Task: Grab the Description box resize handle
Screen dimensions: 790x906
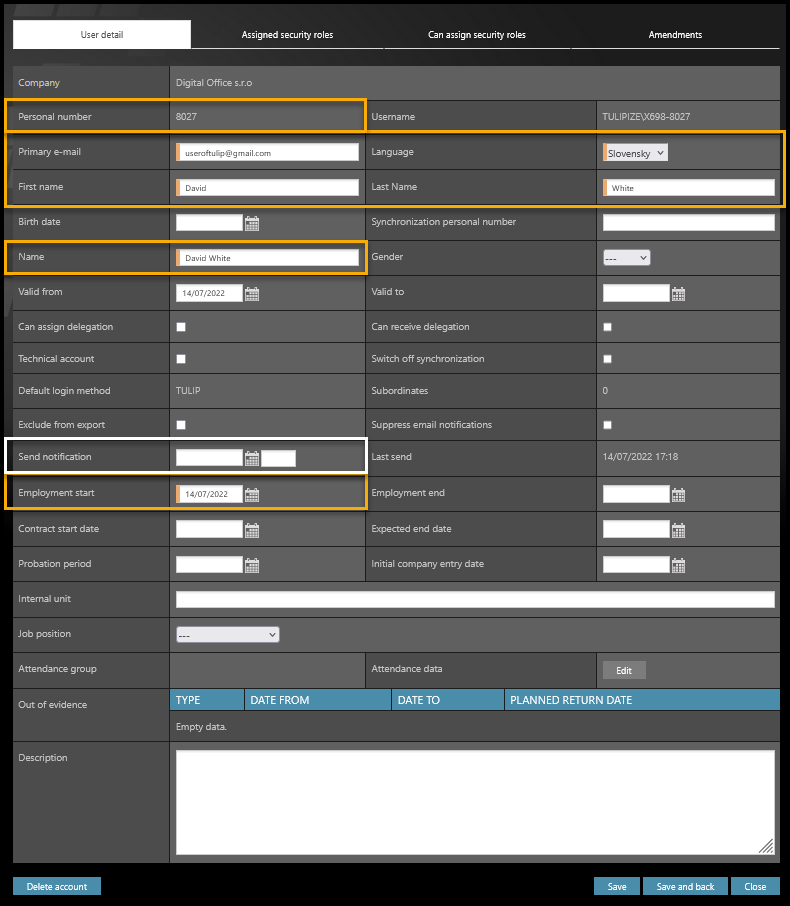Action: 766,846
